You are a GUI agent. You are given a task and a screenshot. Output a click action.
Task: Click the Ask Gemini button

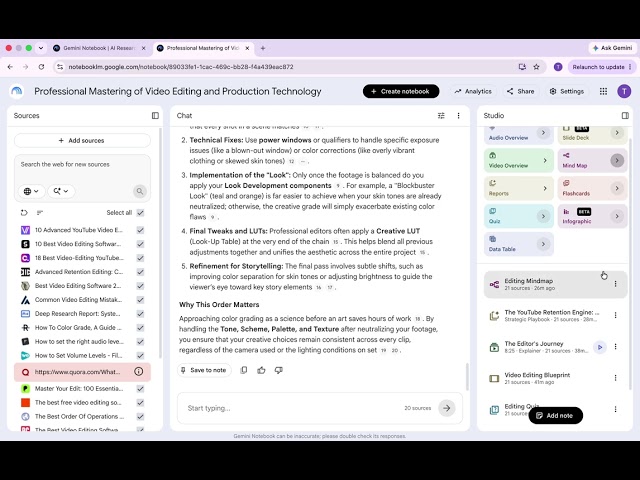(x=612, y=48)
